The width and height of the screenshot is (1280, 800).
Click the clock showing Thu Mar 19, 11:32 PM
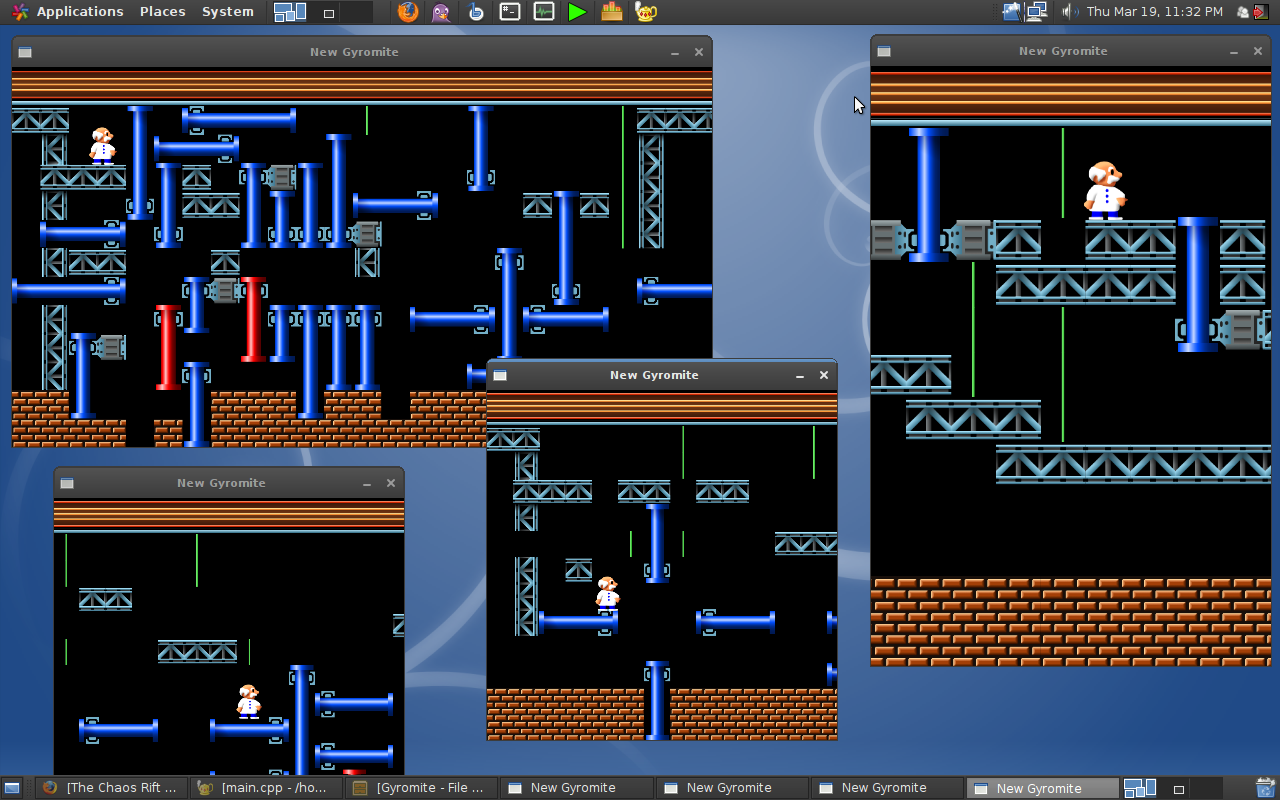point(1154,12)
